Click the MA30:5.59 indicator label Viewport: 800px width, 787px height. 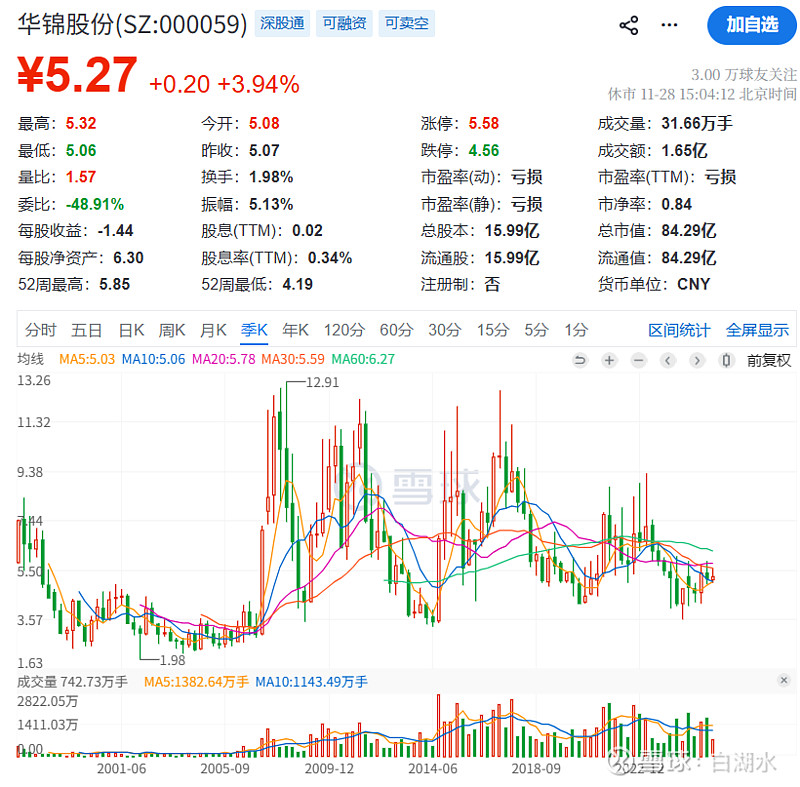[x=293, y=359]
